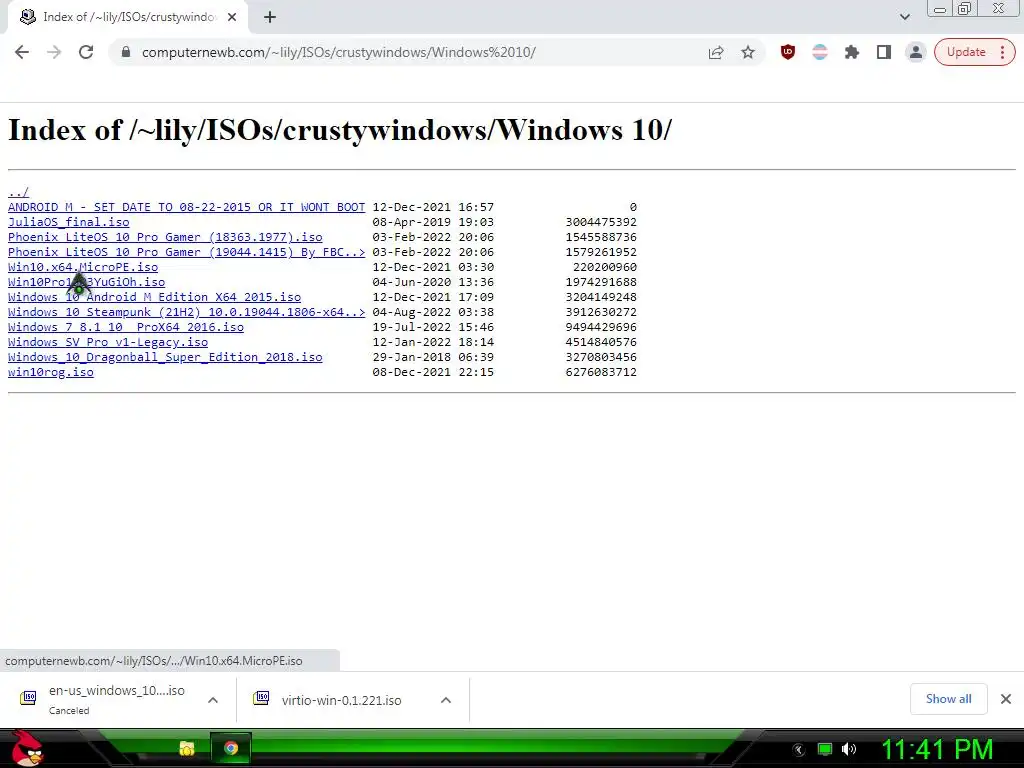Open the volume speaker tray icon
The height and width of the screenshot is (768, 1024).
pos(849,749)
